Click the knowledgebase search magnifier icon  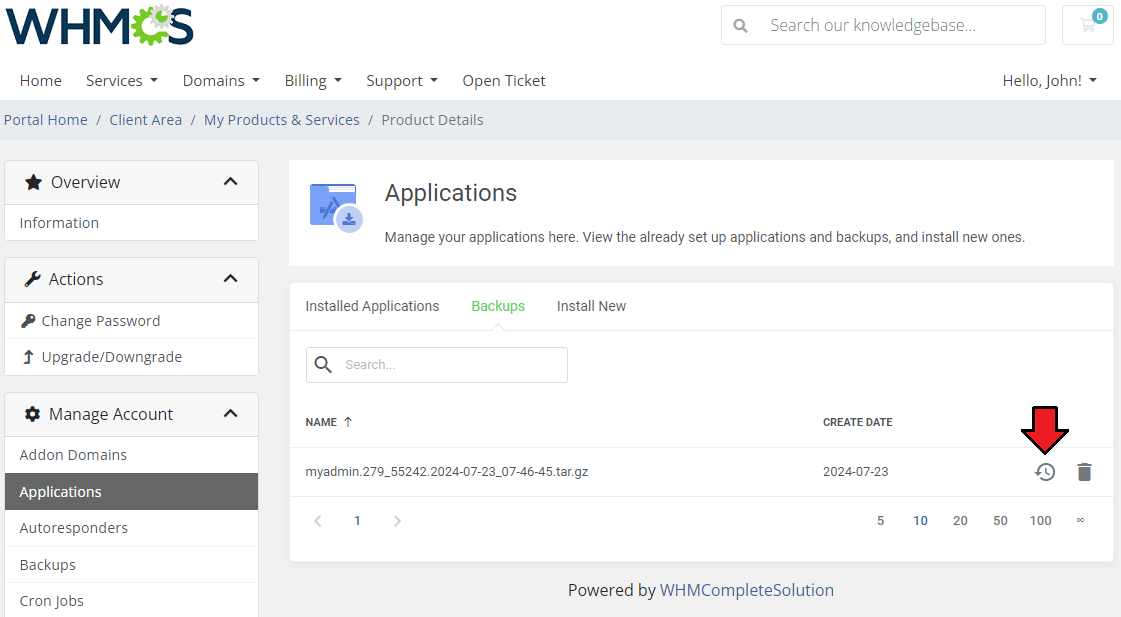741,26
